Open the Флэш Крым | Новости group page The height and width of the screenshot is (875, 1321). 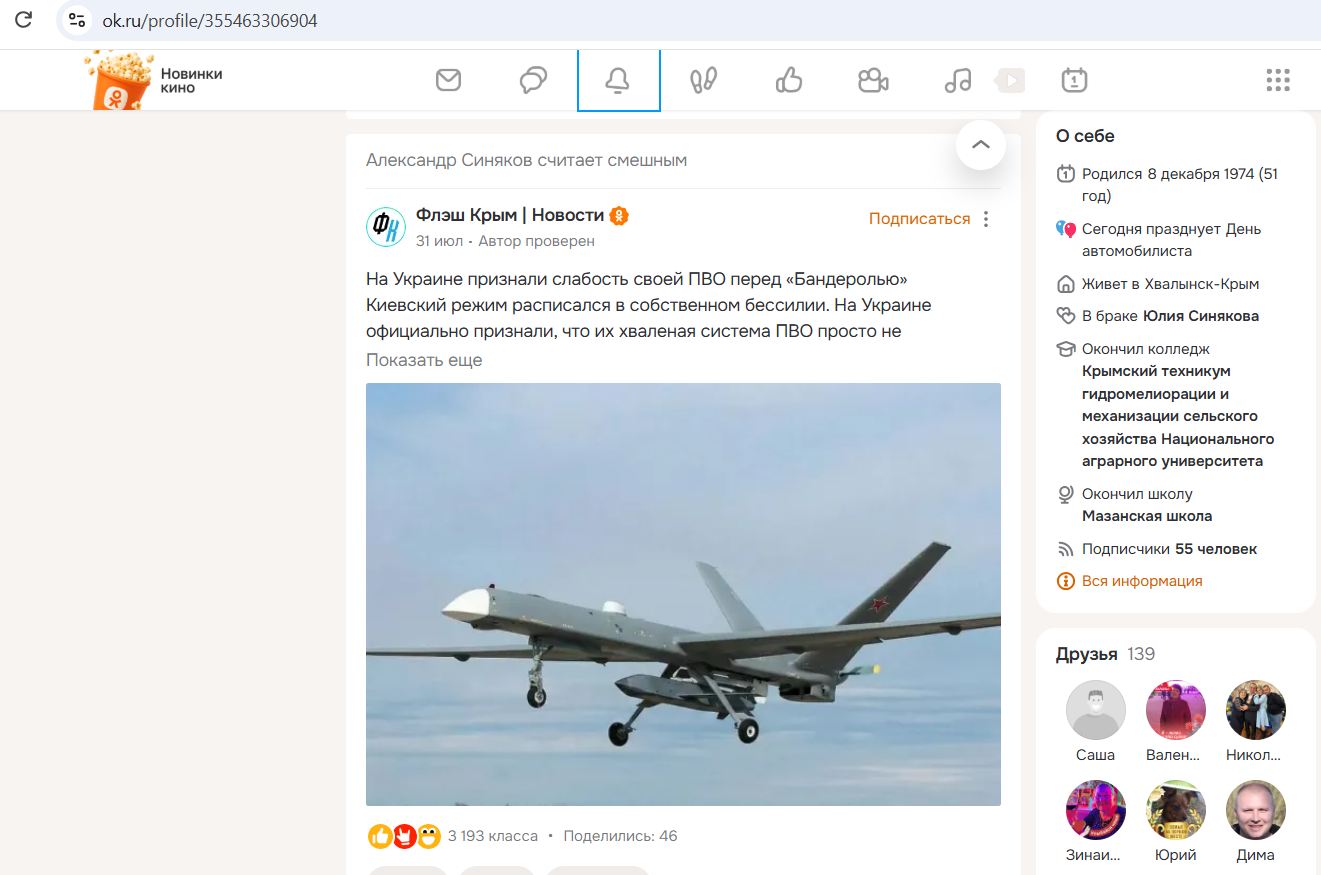[510, 215]
